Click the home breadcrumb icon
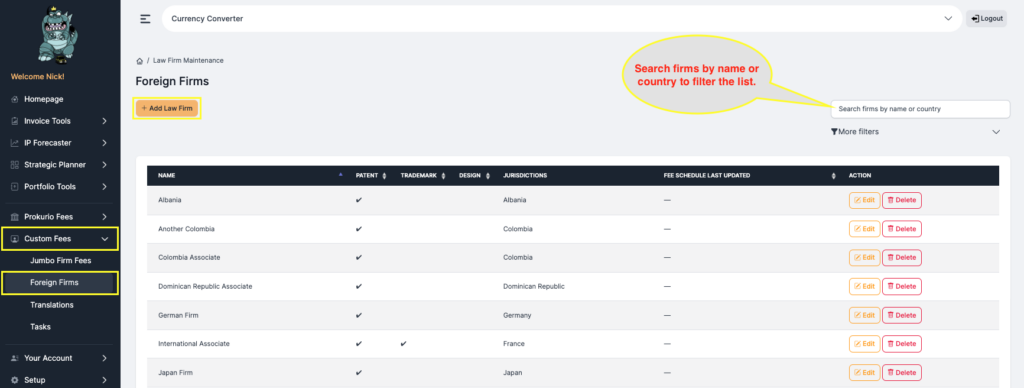Screen dimensions: 1024x388 [x=139, y=61]
